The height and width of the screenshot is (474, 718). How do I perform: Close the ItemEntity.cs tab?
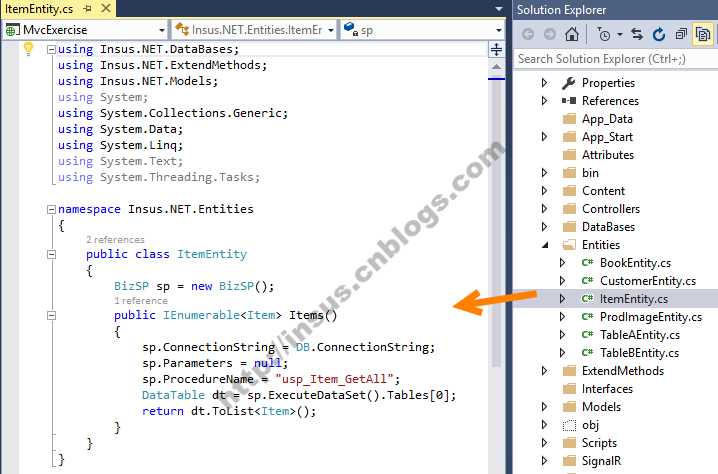(106, 8)
